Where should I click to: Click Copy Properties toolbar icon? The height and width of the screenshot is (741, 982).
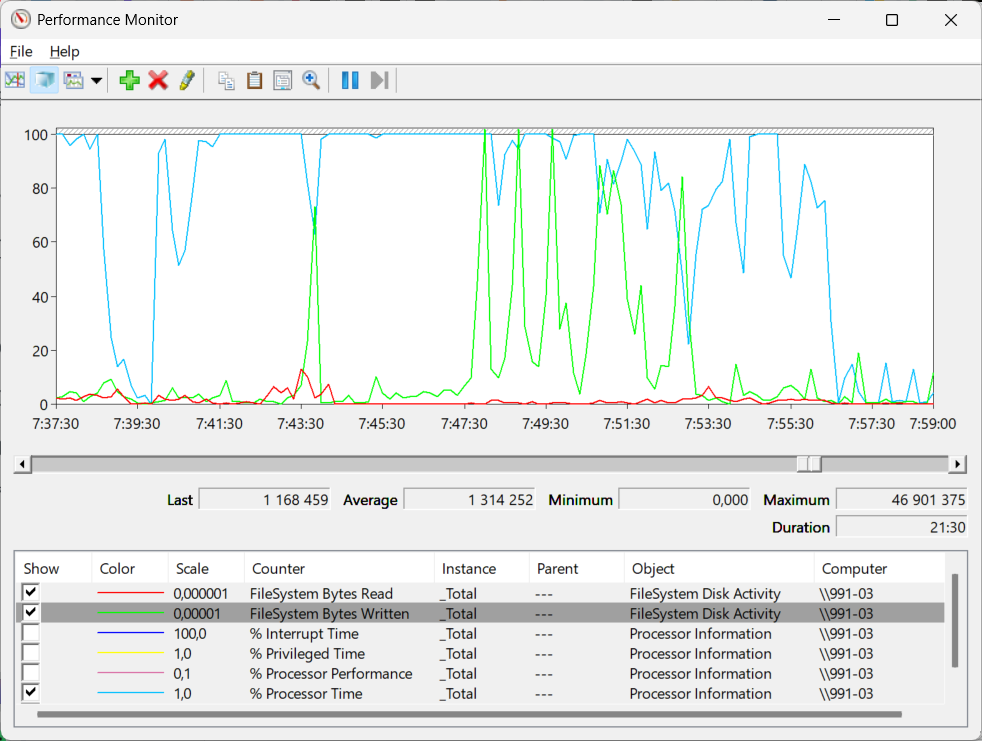point(227,80)
